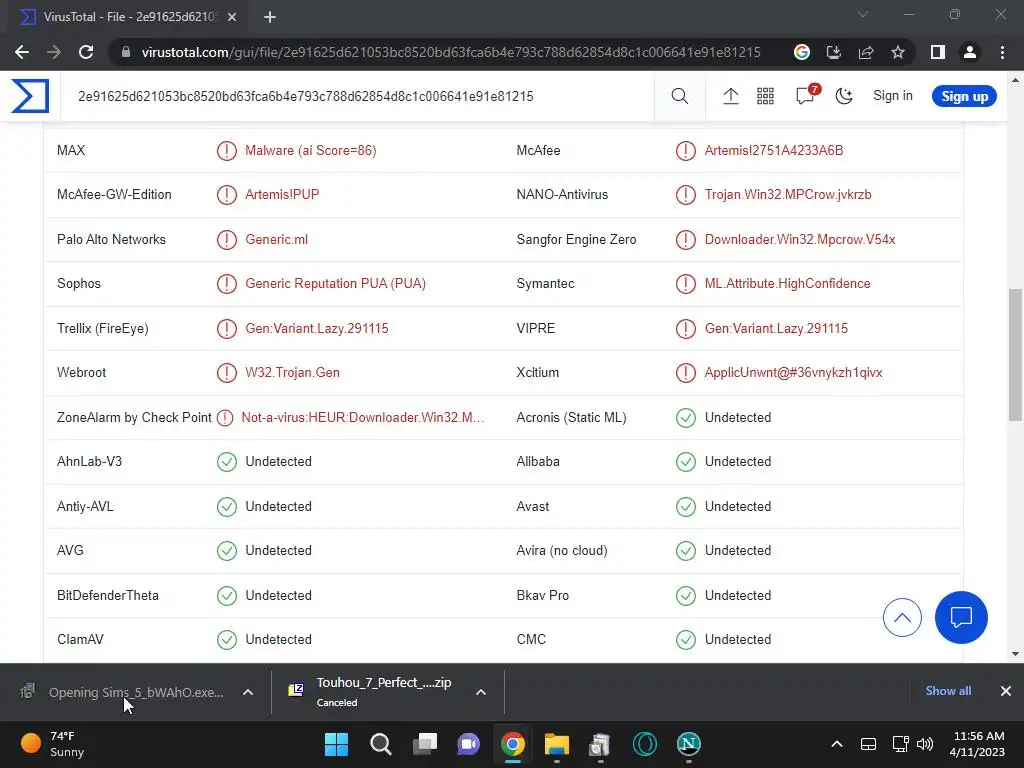
Task: Open the Windows Start menu
Action: [x=336, y=744]
